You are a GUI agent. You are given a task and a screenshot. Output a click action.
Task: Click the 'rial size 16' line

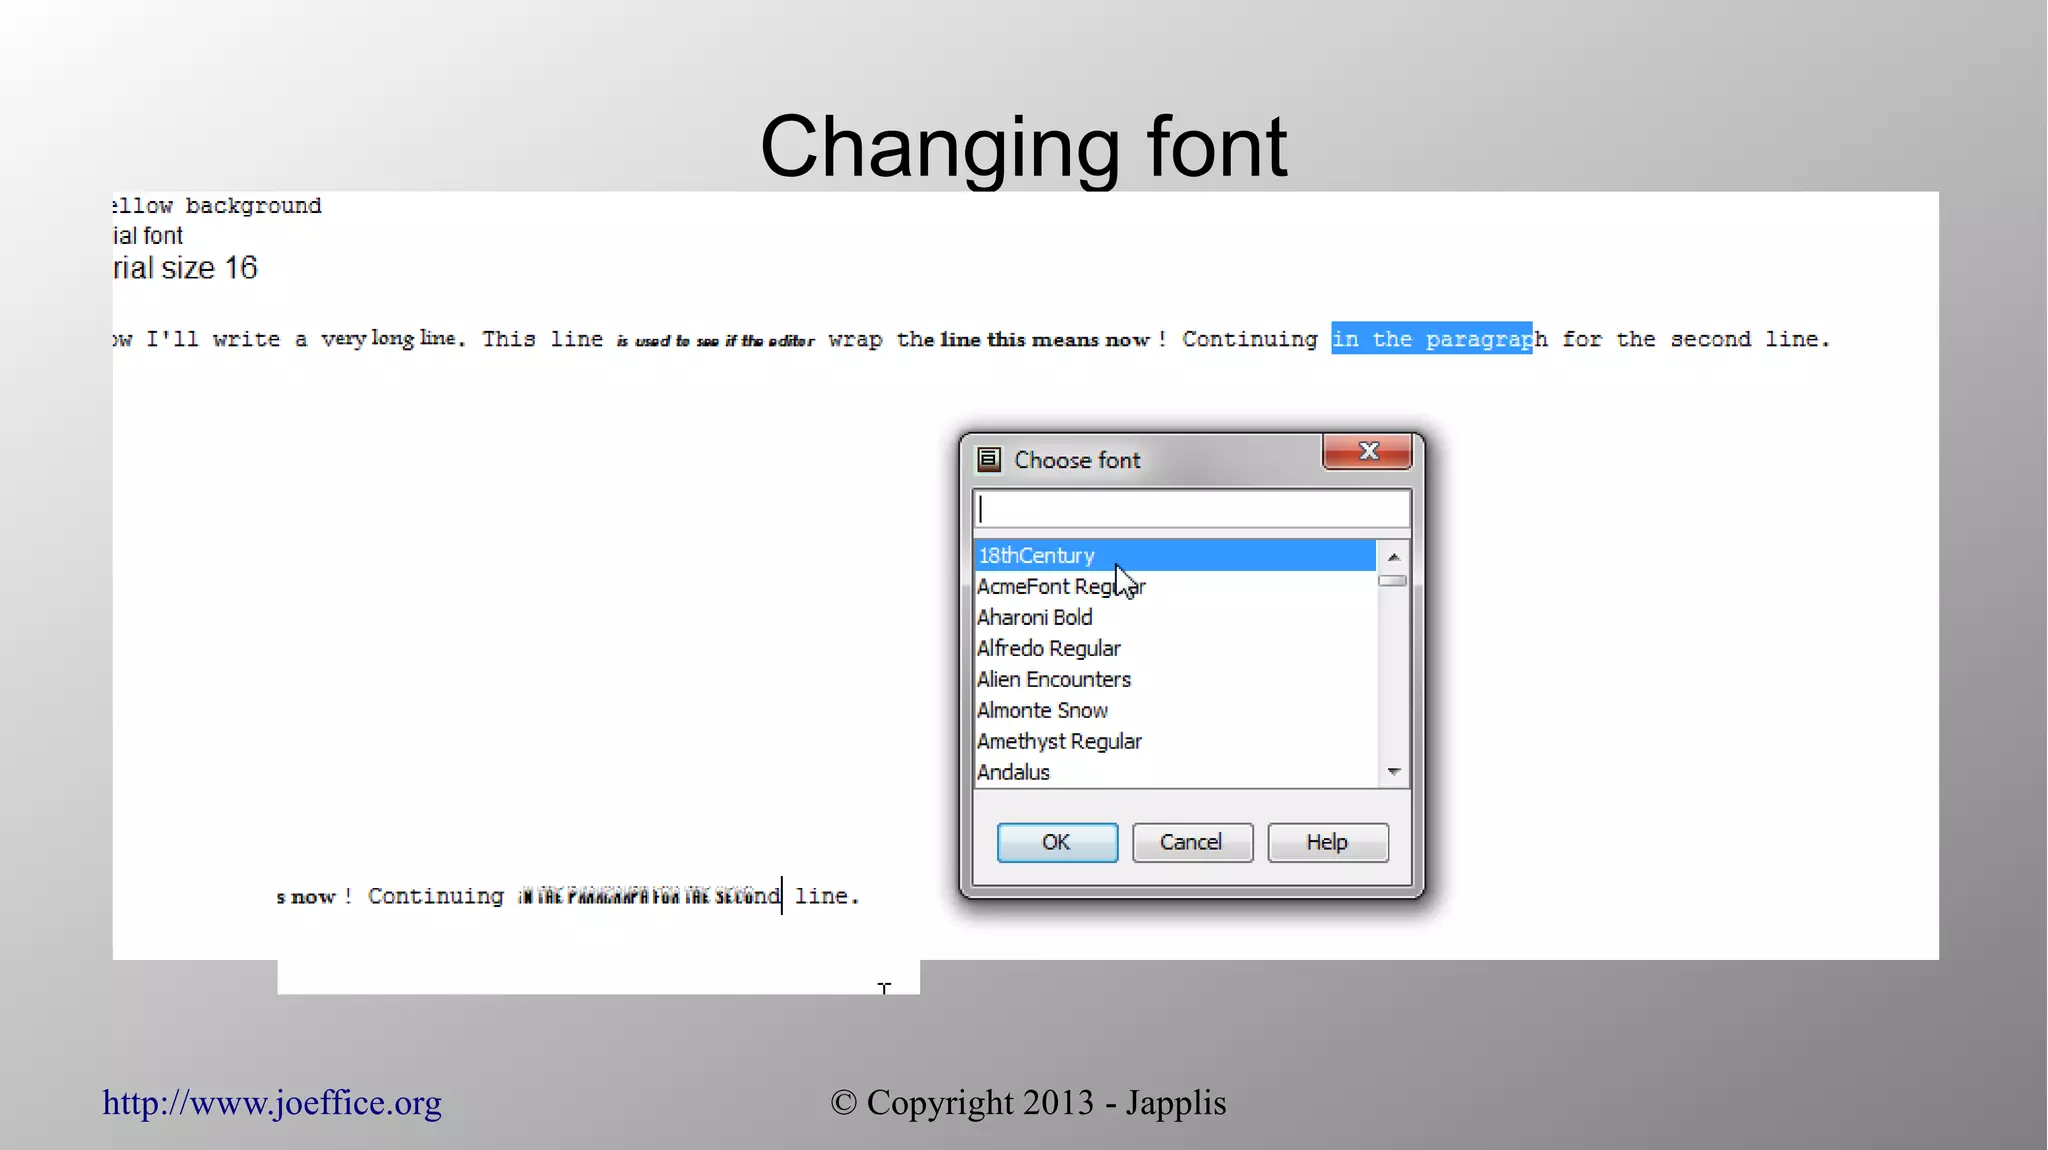(185, 268)
